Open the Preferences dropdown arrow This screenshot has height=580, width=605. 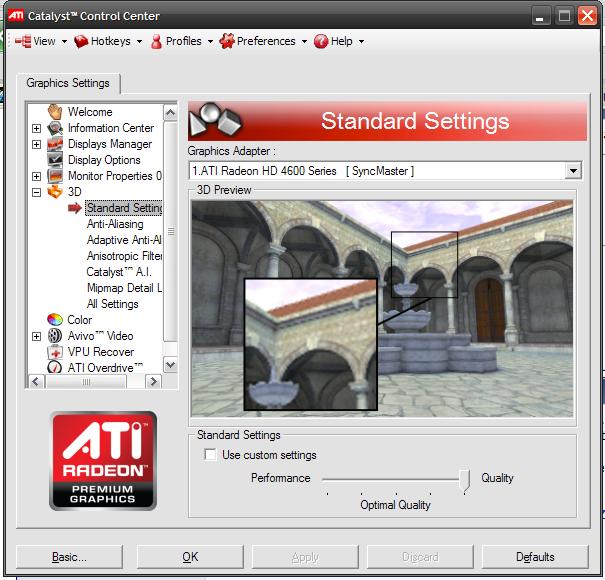pyautogui.click(x=304, y=41)
